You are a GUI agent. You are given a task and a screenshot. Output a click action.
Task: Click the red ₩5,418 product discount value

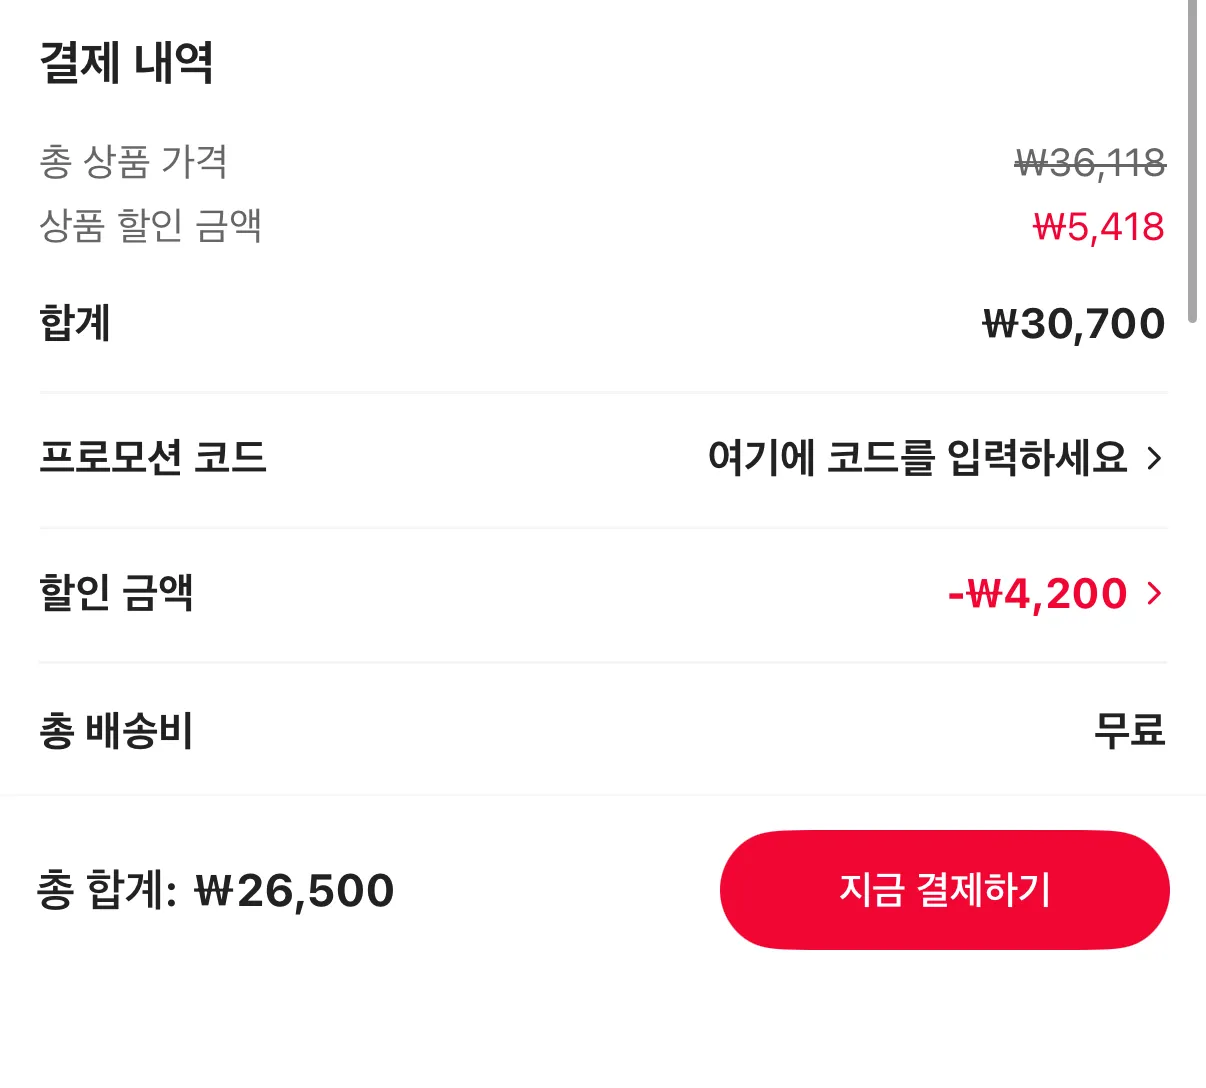(1098, 227)
